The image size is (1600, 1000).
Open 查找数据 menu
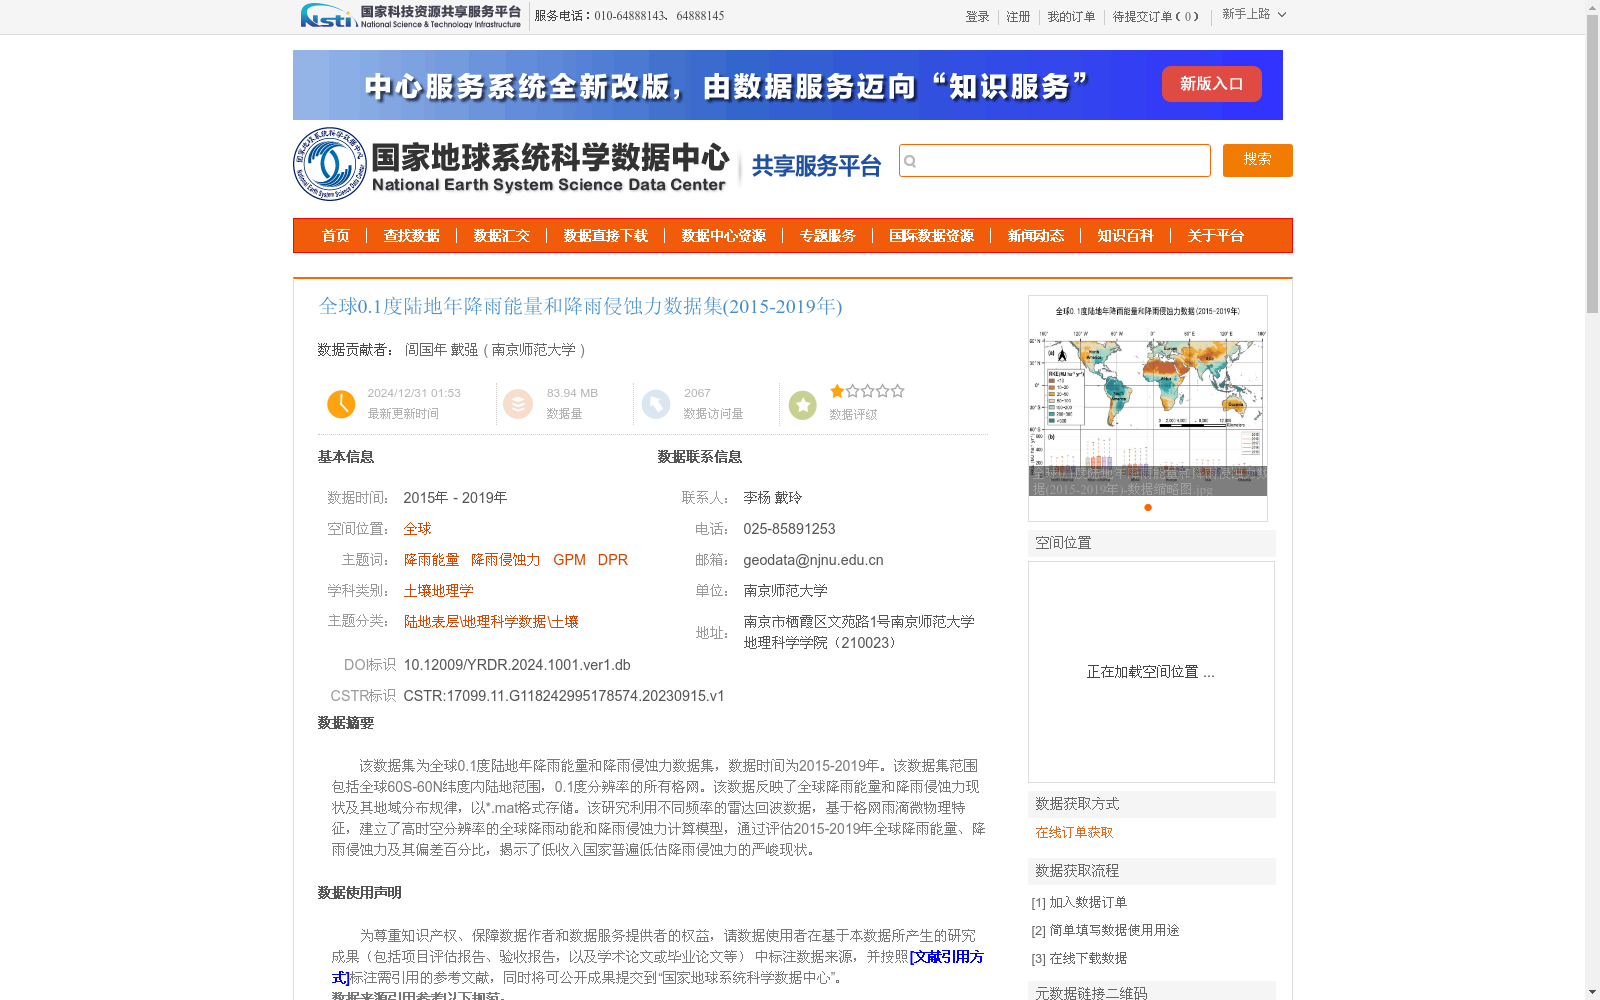pos(412,236)
